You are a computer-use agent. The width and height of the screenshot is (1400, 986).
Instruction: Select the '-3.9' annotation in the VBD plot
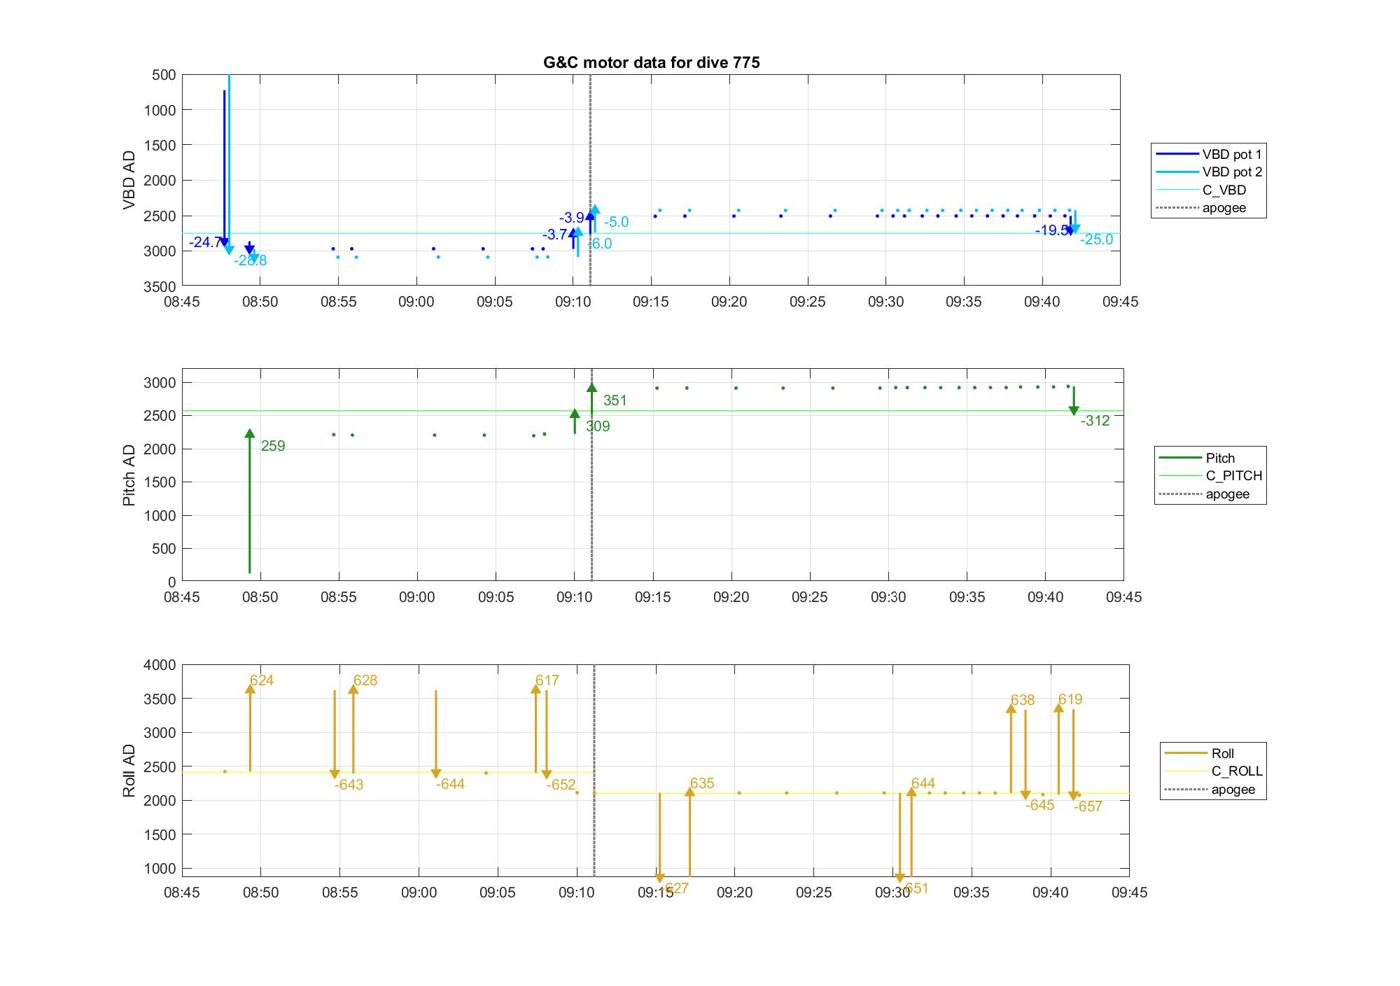tap(572, 217)
